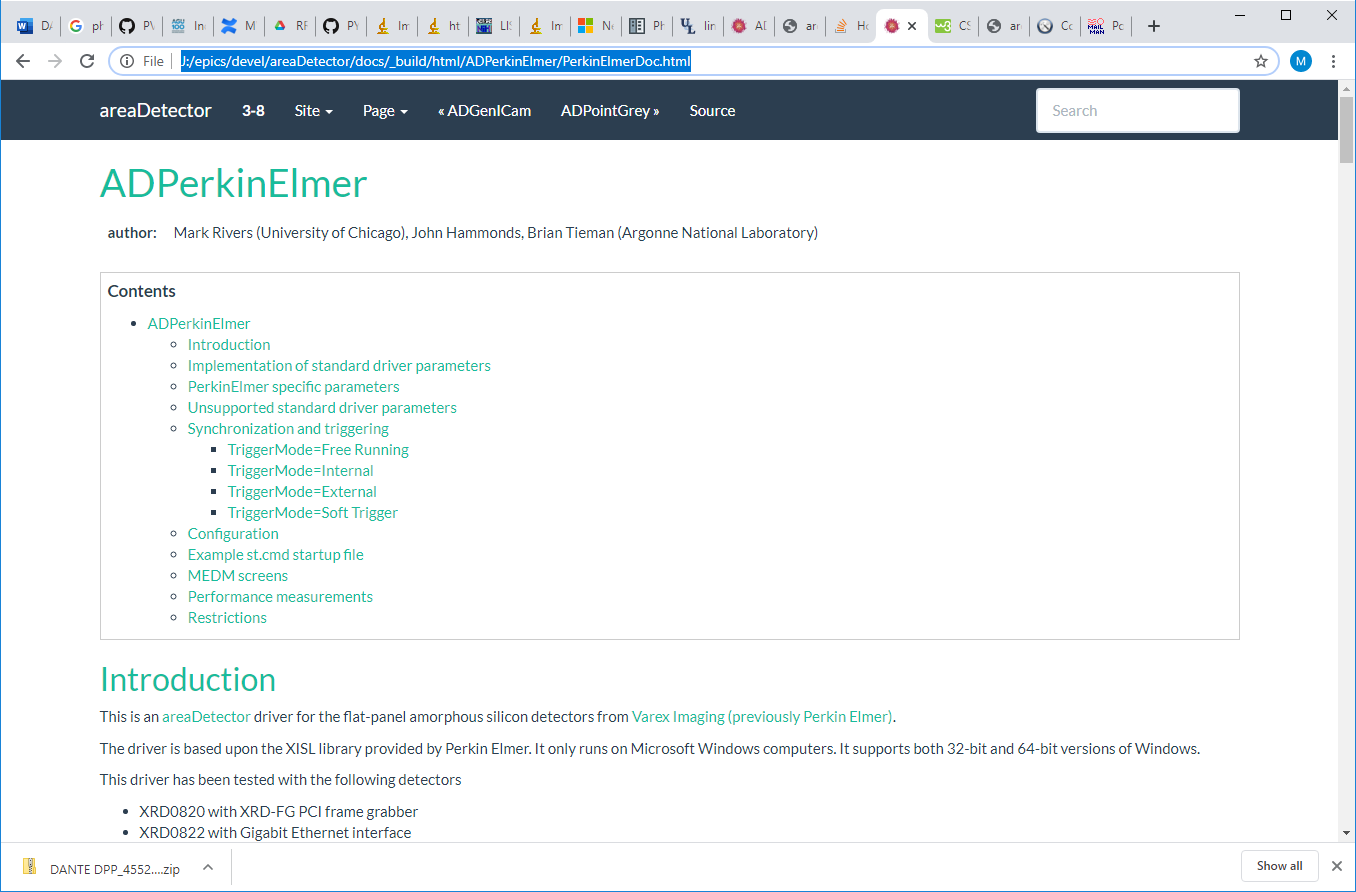Jump to PerkinElmer specific parameters
Screen dimensions: 1356x892
tap(294, 387)
